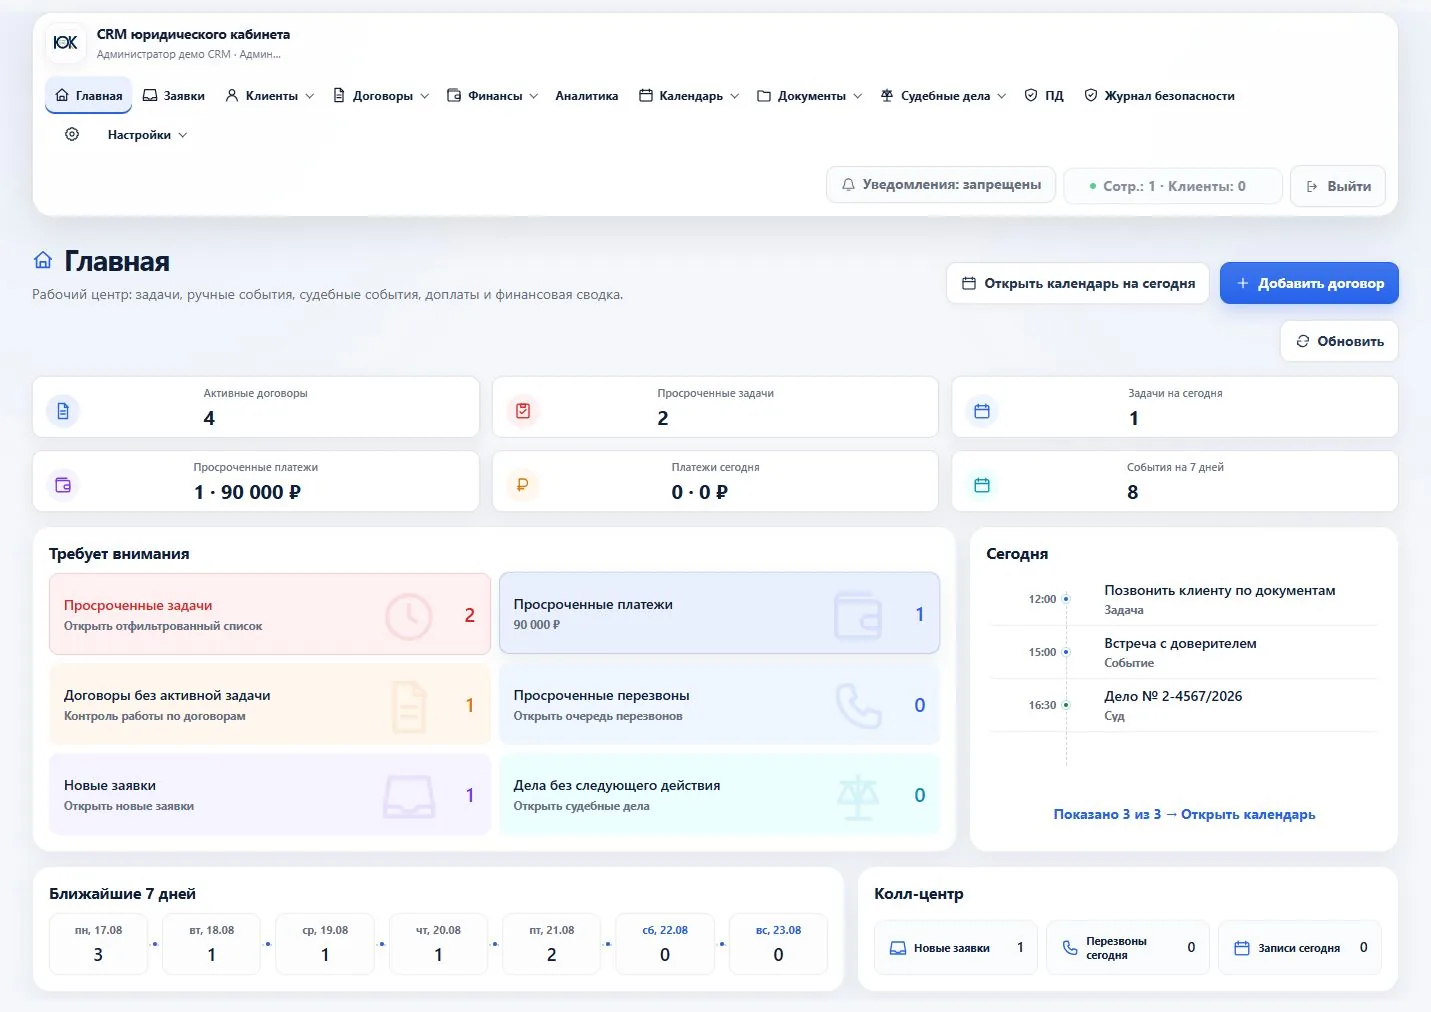This screenshot has width=1431, height=1012.
Task: Expand the Договоры dropdown chevron
Action: click(x=425, y=96)
